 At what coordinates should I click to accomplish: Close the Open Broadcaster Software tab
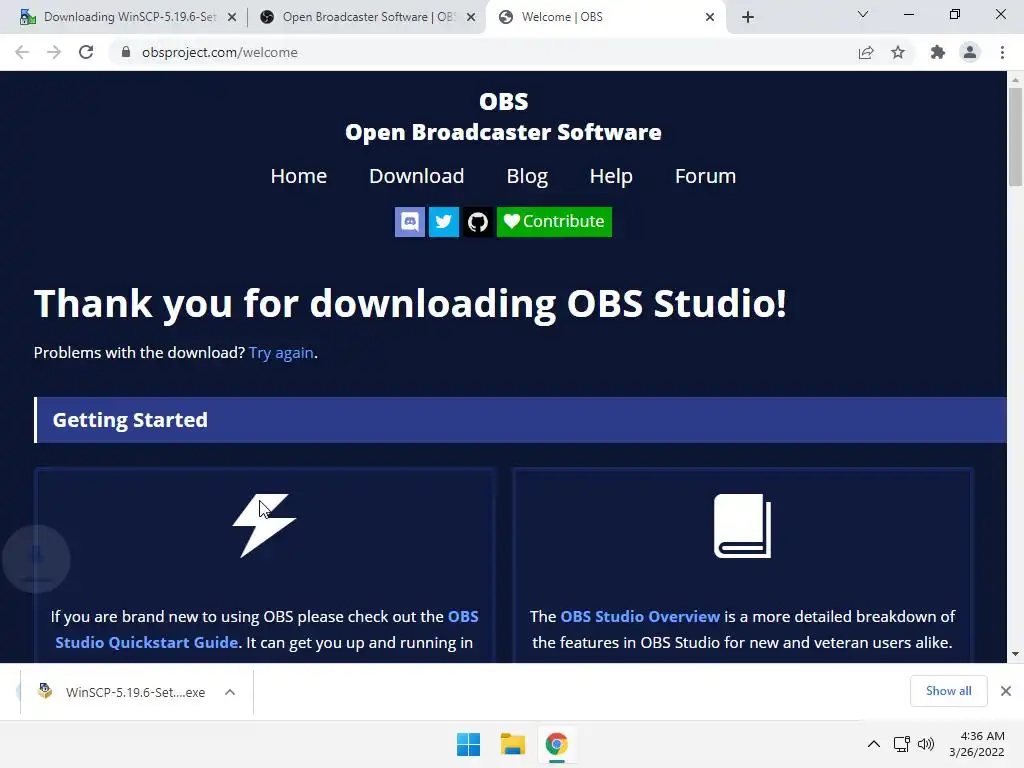coord(471,17)
